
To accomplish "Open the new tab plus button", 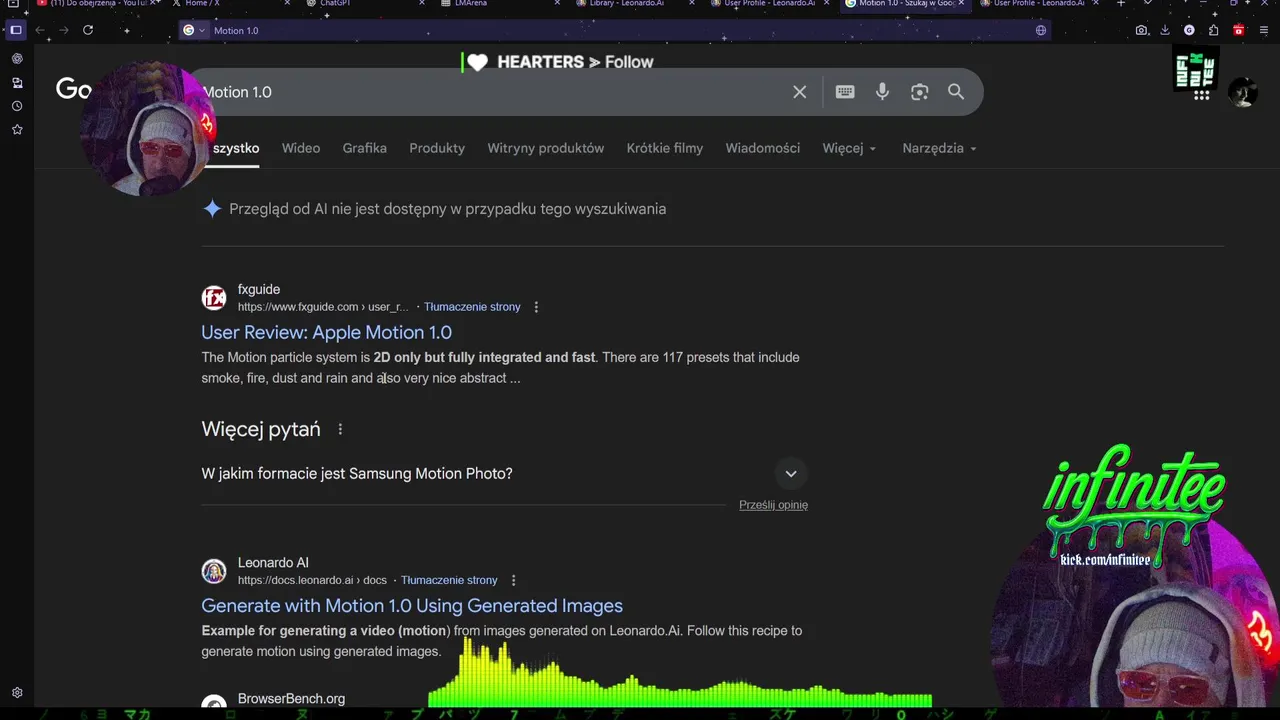I will [x=1121, y=4].
